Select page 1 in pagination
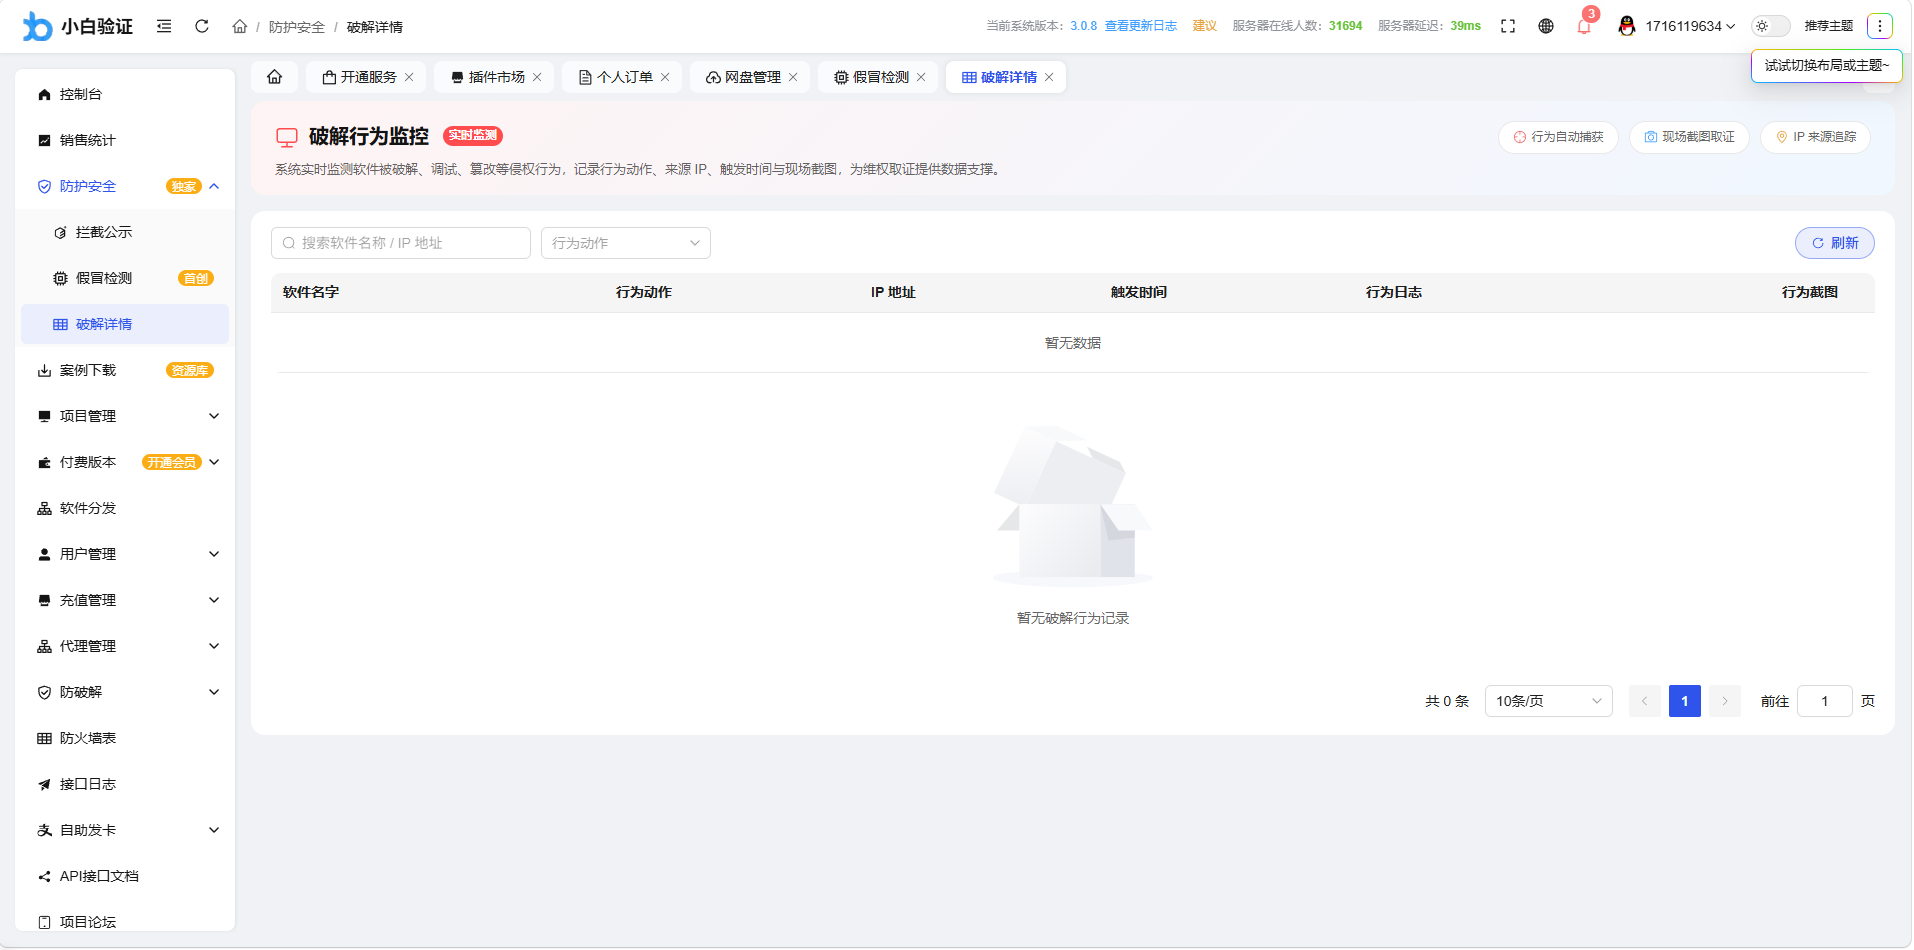 (x=1685, y=701)
